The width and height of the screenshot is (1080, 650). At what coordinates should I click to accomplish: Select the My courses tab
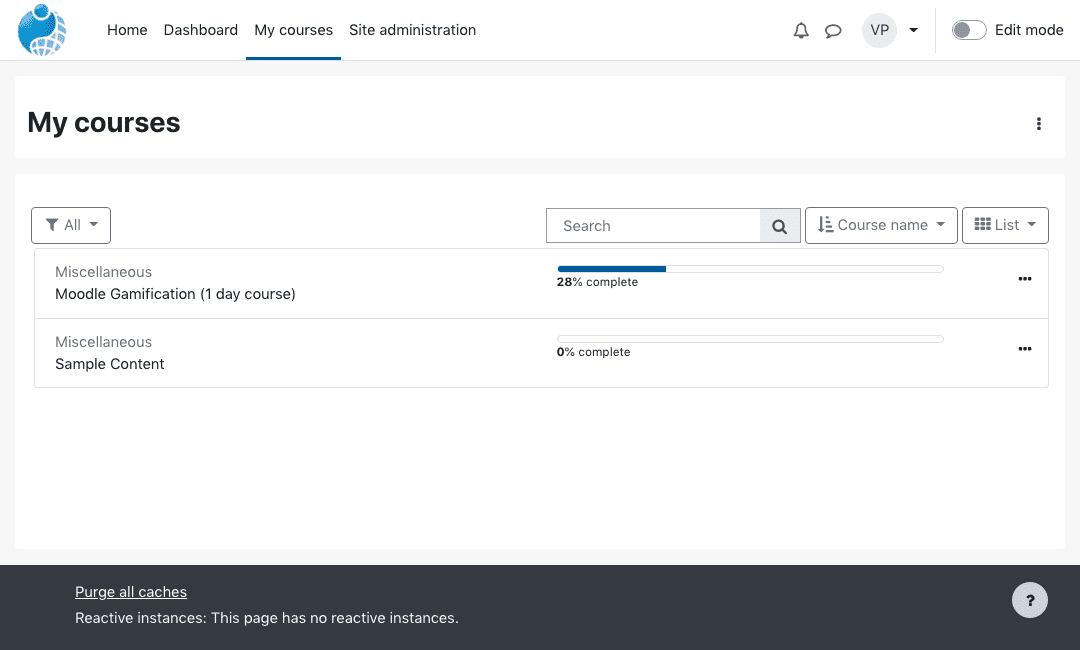click(293, 30)
